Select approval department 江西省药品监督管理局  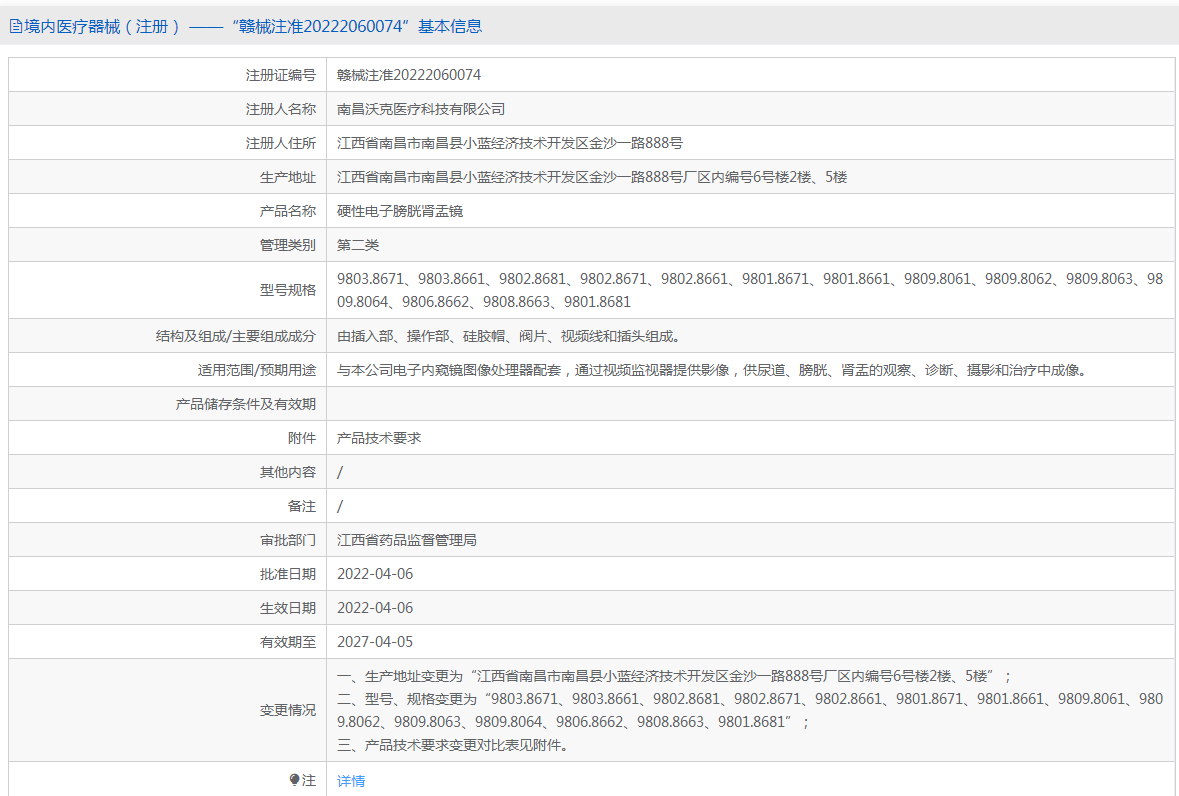tap(407, 540)
